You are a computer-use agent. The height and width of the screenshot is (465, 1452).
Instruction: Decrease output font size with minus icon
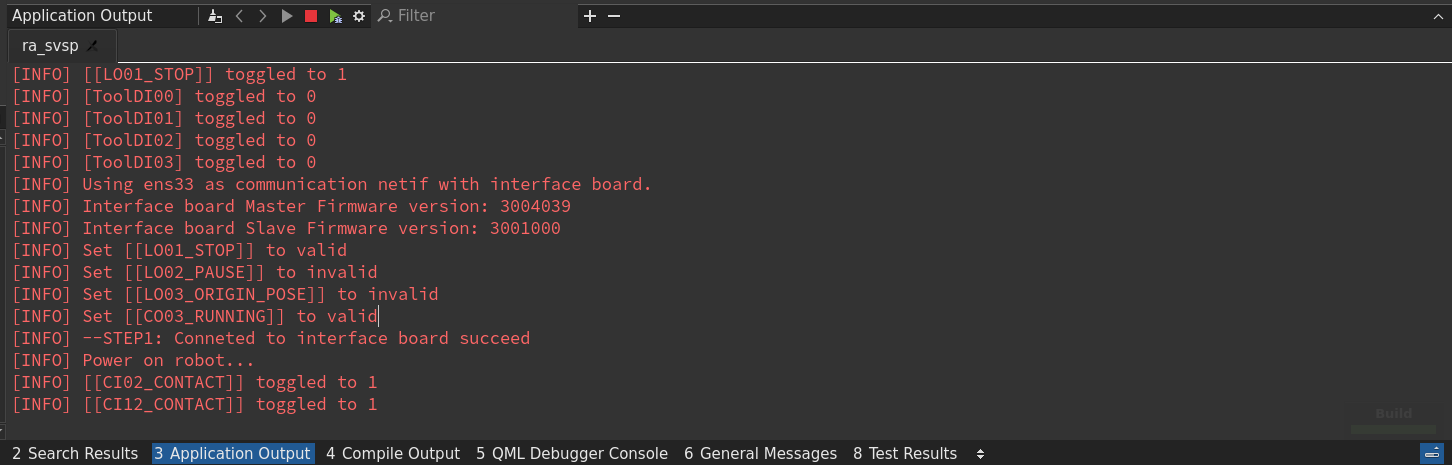pos(614,16)
